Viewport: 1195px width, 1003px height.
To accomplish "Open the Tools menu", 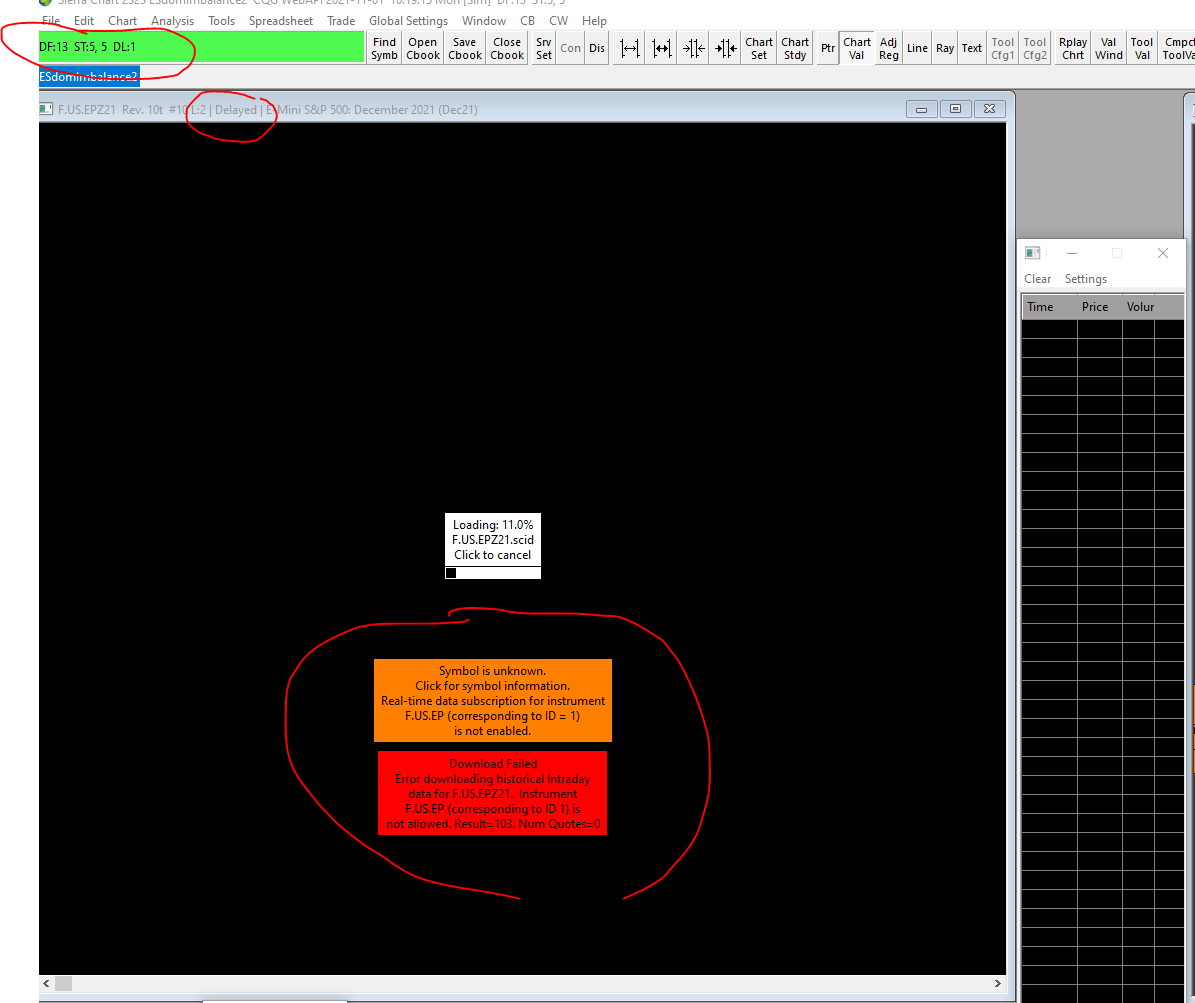I will pos(221,21).
